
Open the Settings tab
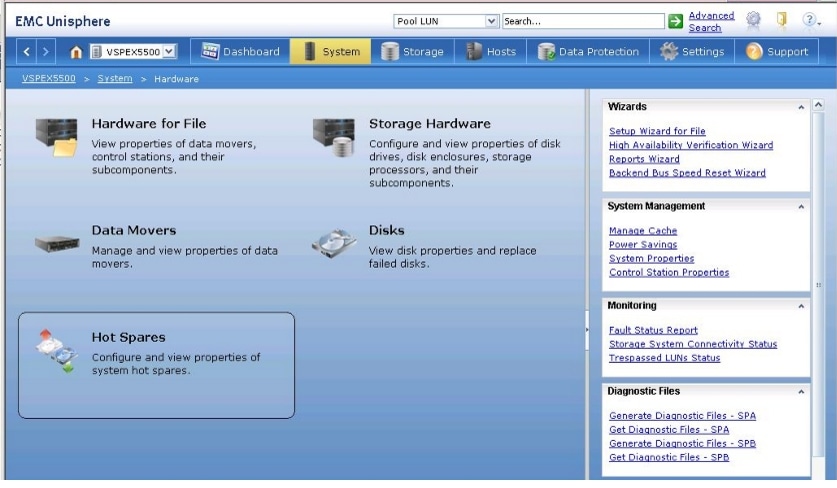(692, 52)
